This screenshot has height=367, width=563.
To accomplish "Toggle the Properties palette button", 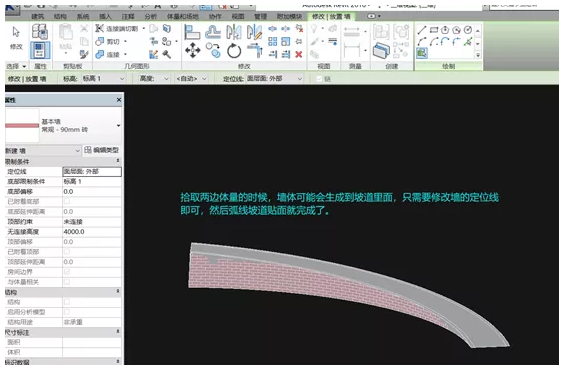I will click(x=40, y=50).
